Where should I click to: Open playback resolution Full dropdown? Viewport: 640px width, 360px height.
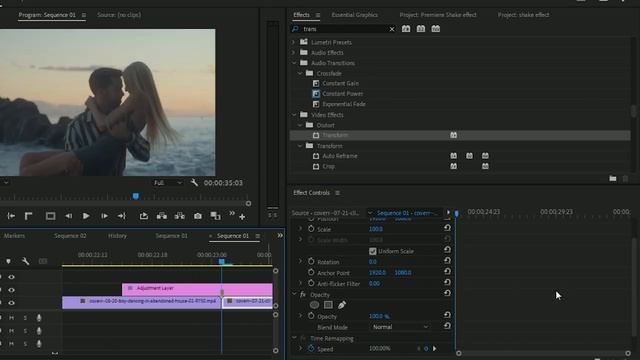pos(168,183)
